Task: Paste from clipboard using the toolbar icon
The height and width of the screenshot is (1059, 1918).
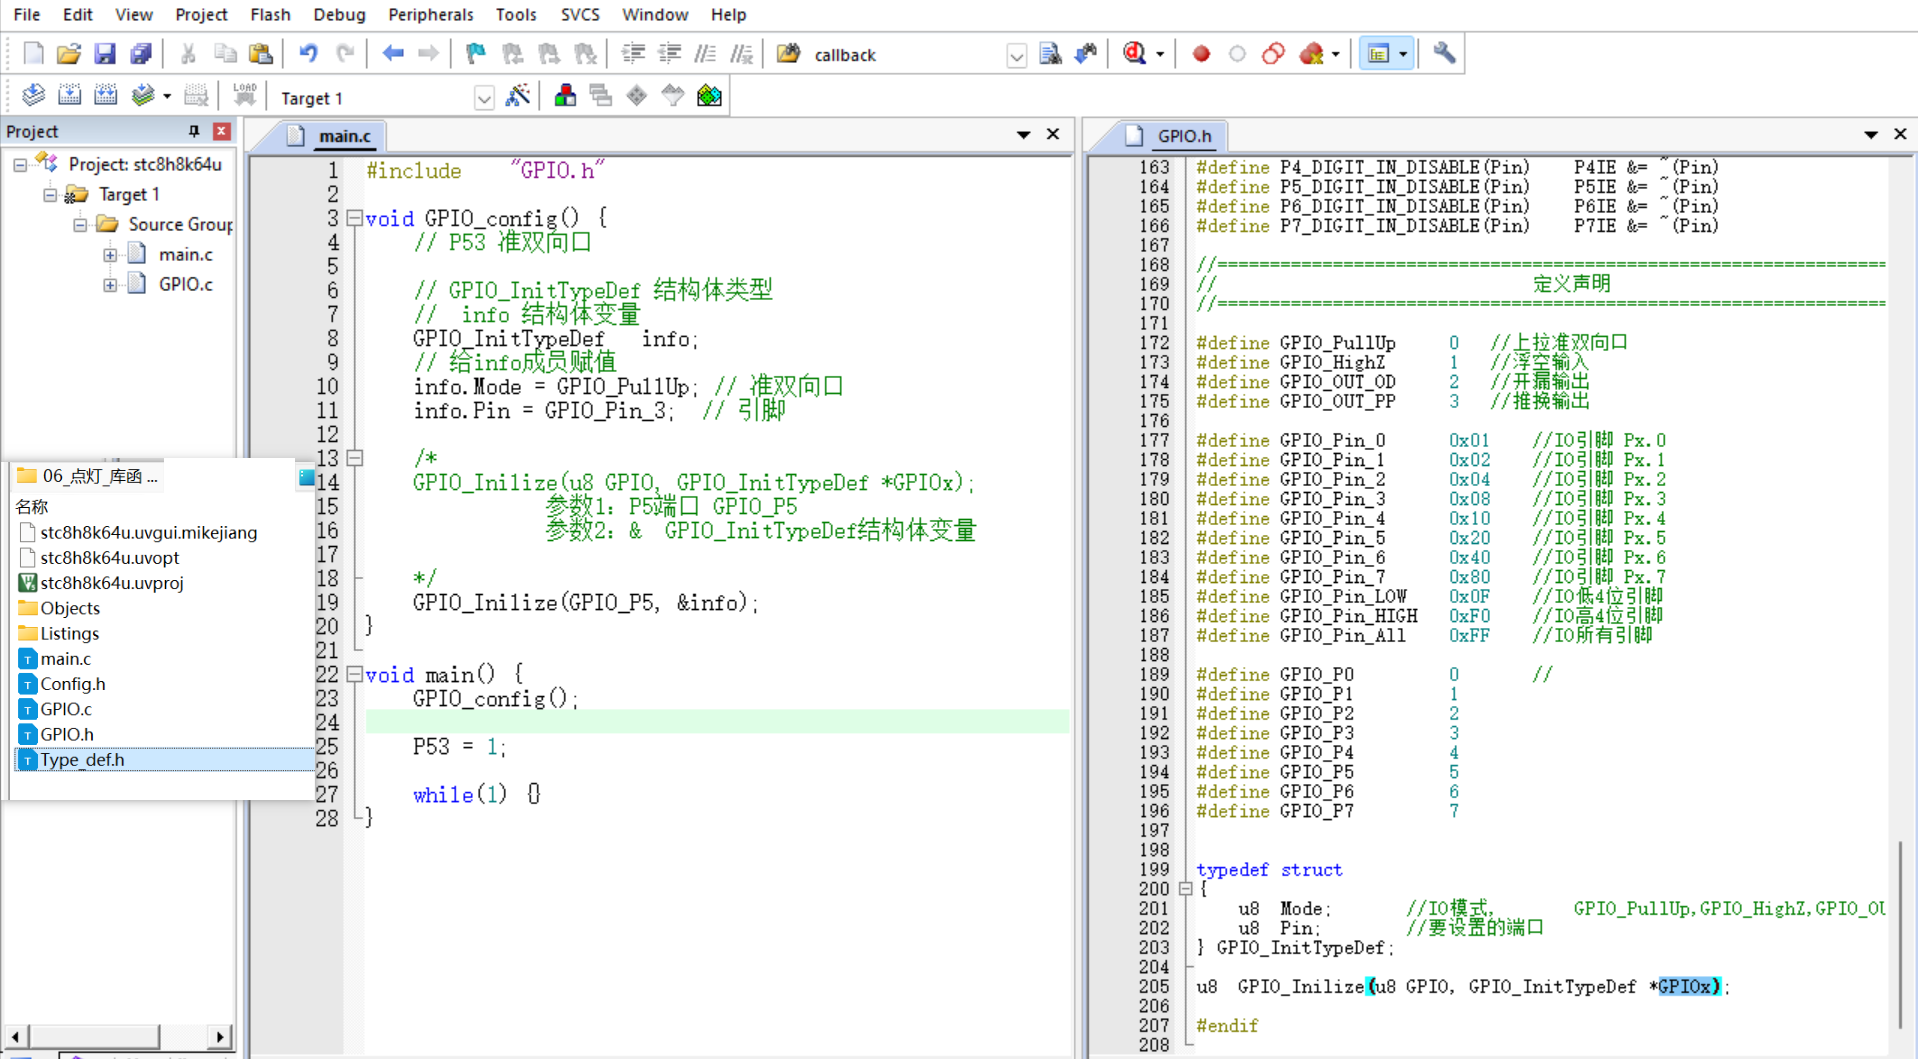Action: tap(261, 54)
